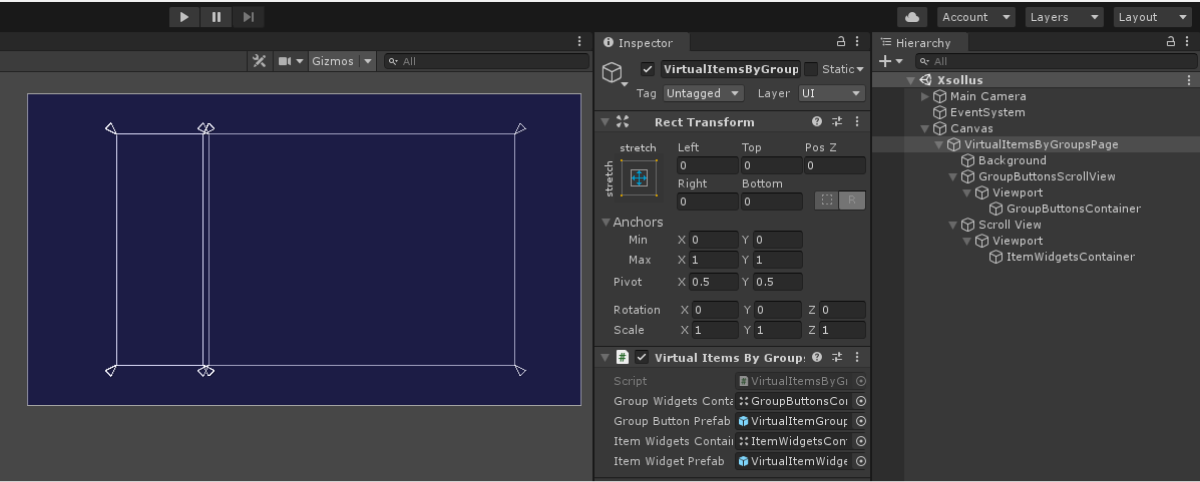Click the scene tools wrench icon
This screenshot has height=482, width=1200.
pos(259,61)
